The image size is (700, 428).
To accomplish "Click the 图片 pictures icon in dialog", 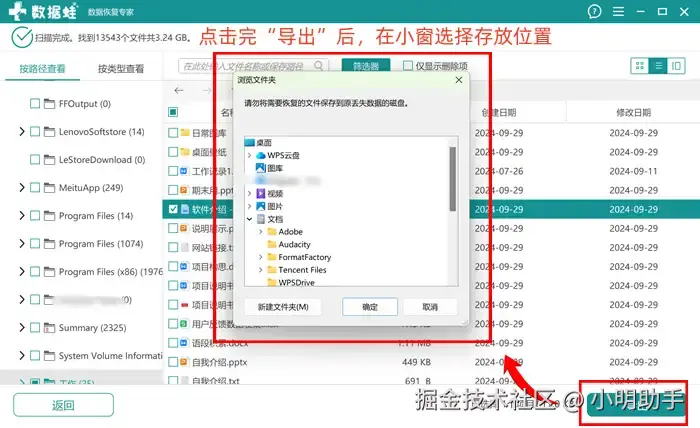I will (x=261, y=206).
